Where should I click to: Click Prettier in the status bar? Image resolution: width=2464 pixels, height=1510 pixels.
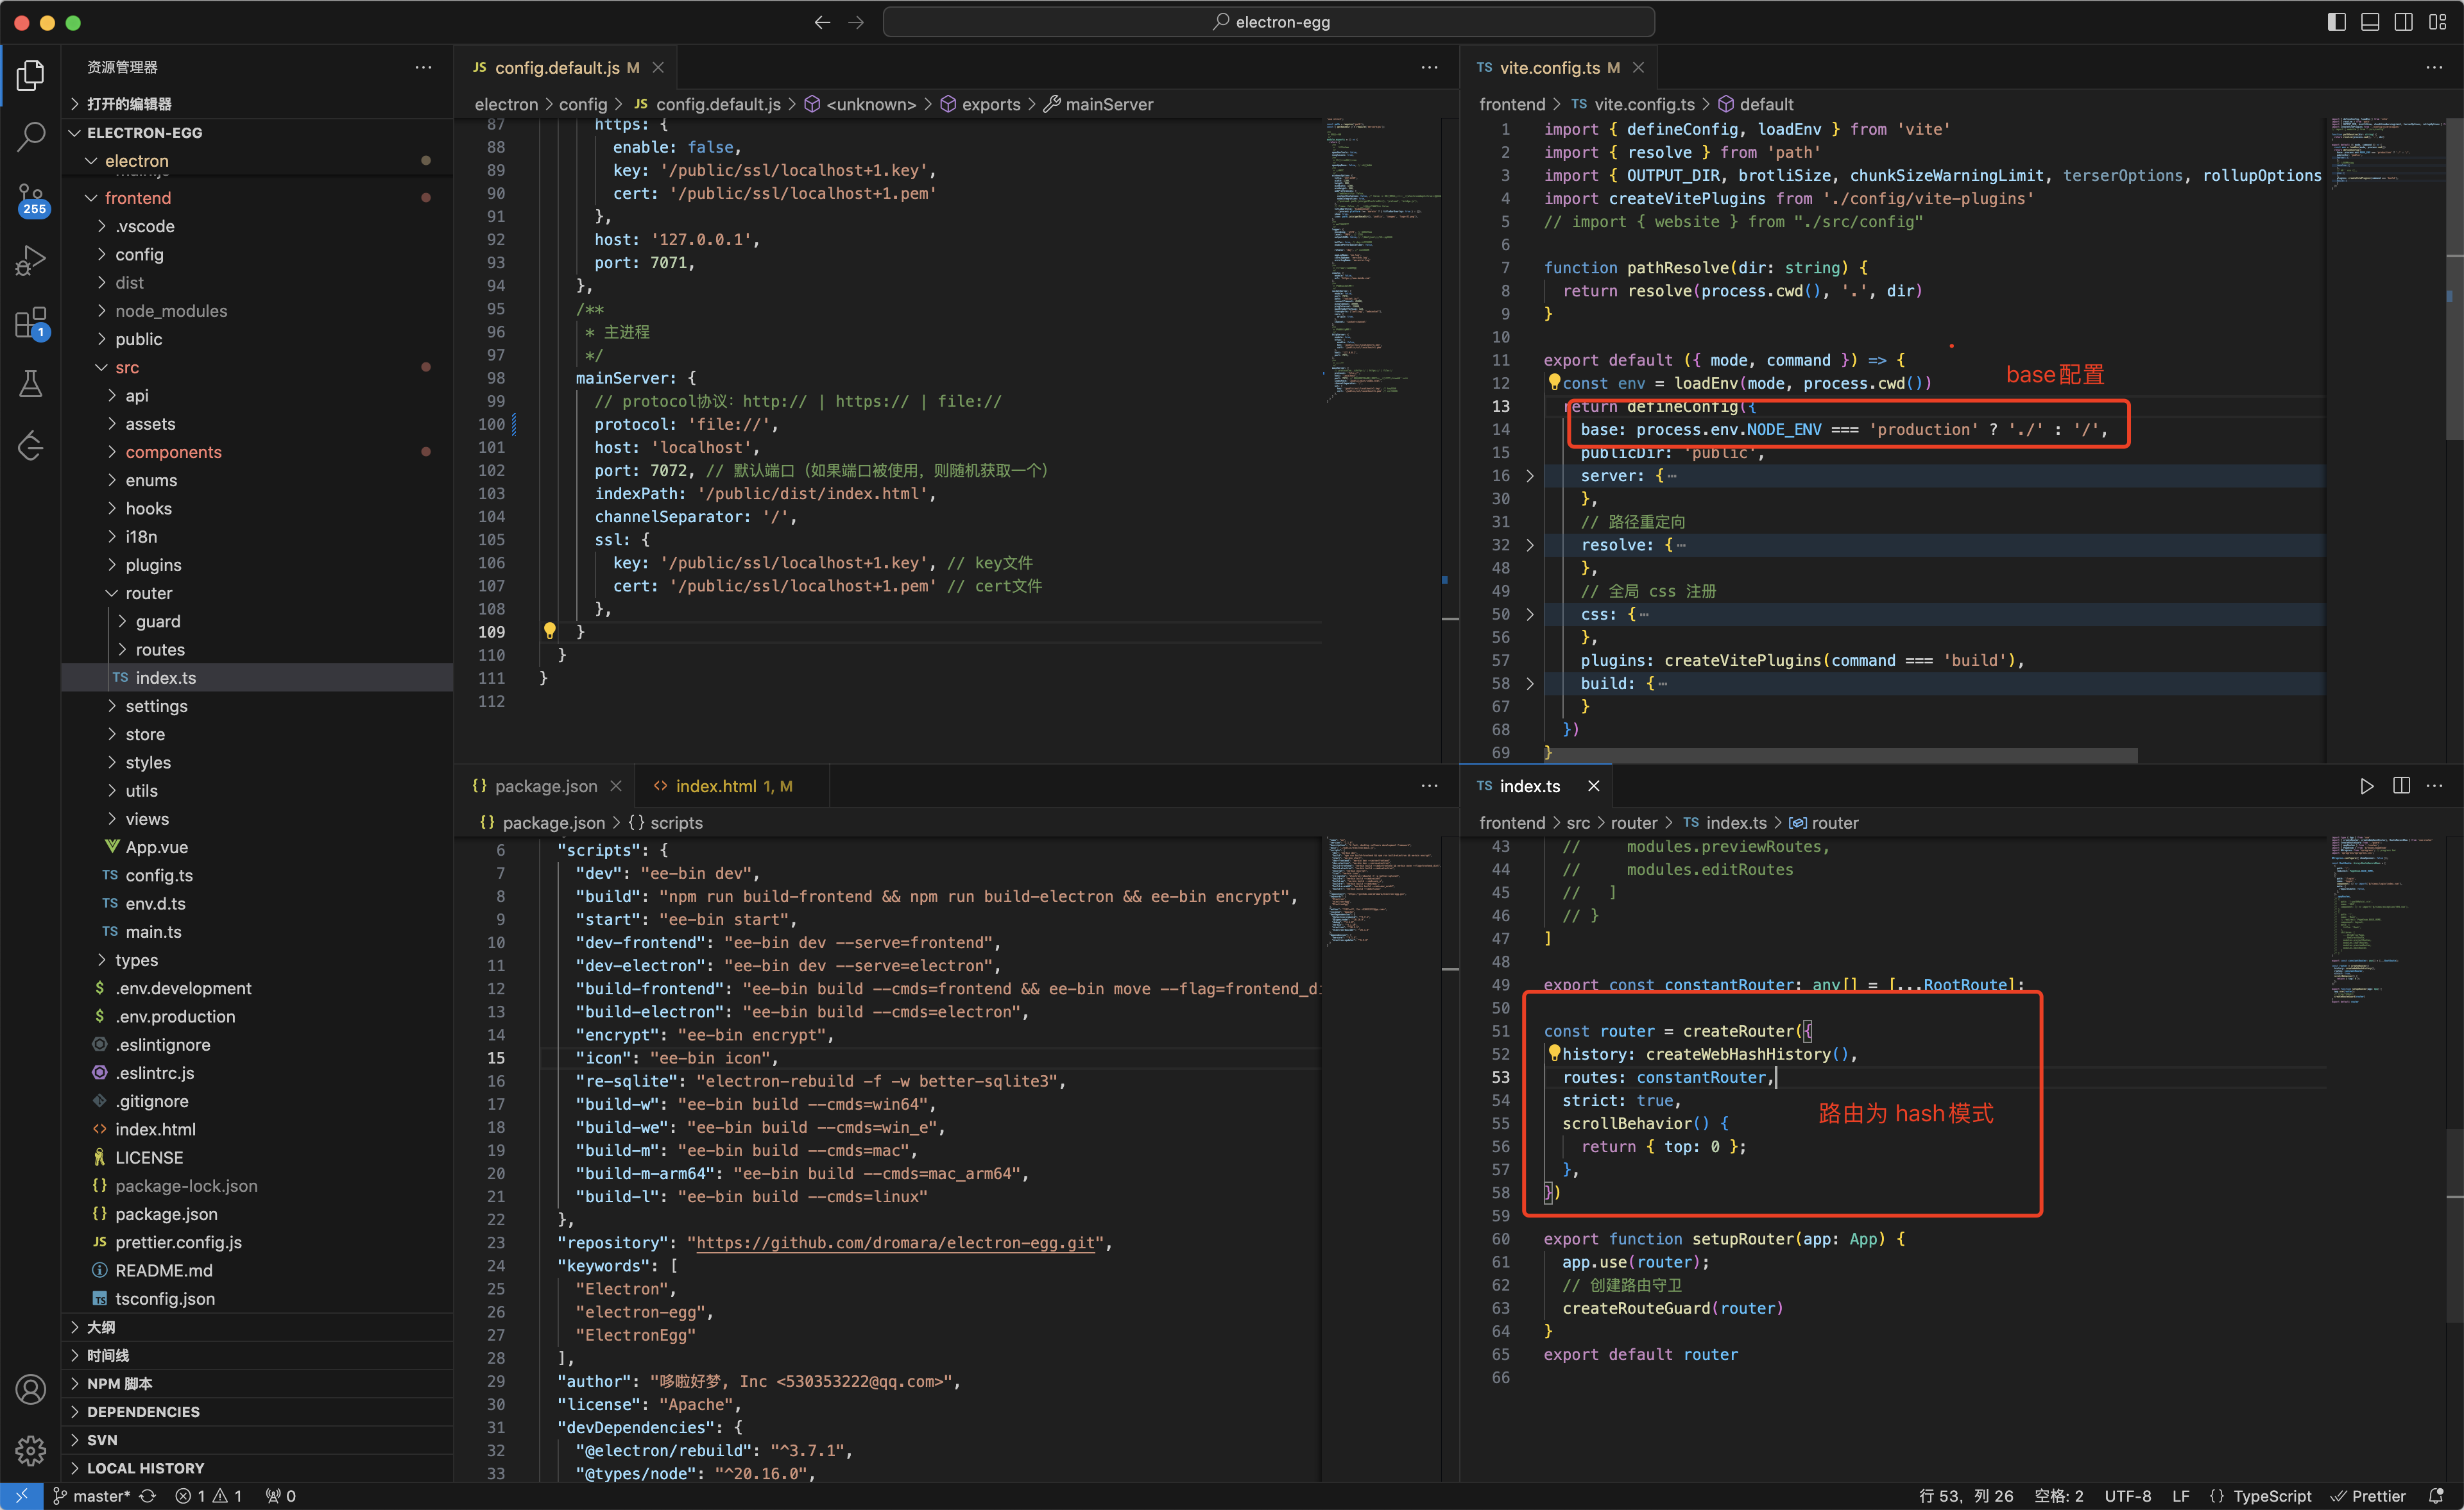point(2368,1496)
